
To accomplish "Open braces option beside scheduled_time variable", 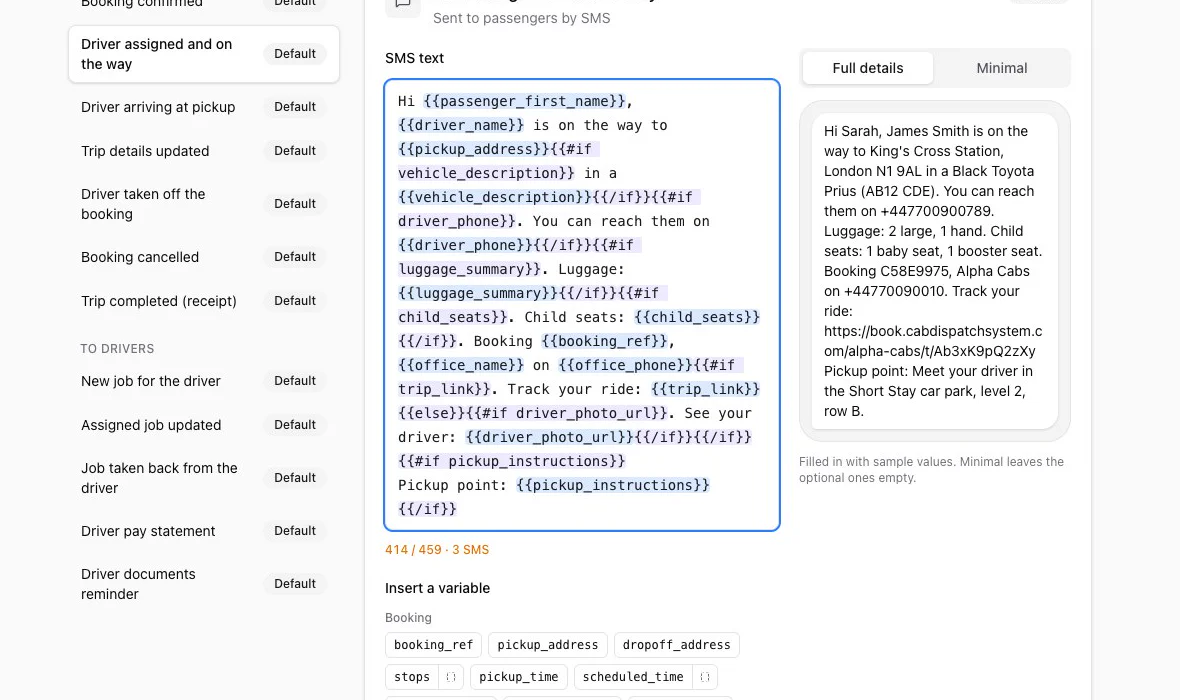I will point(704,677).
